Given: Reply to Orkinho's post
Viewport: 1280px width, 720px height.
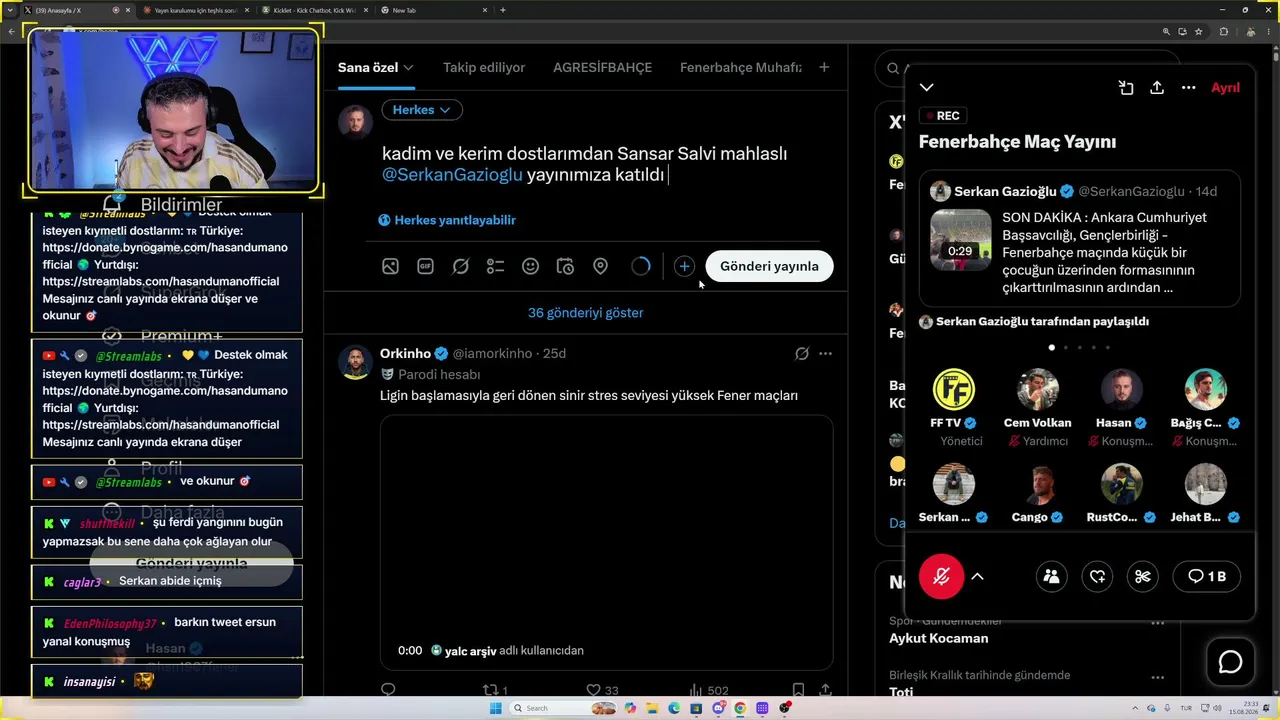Looking at the screenshot, I should click(388, 690).
